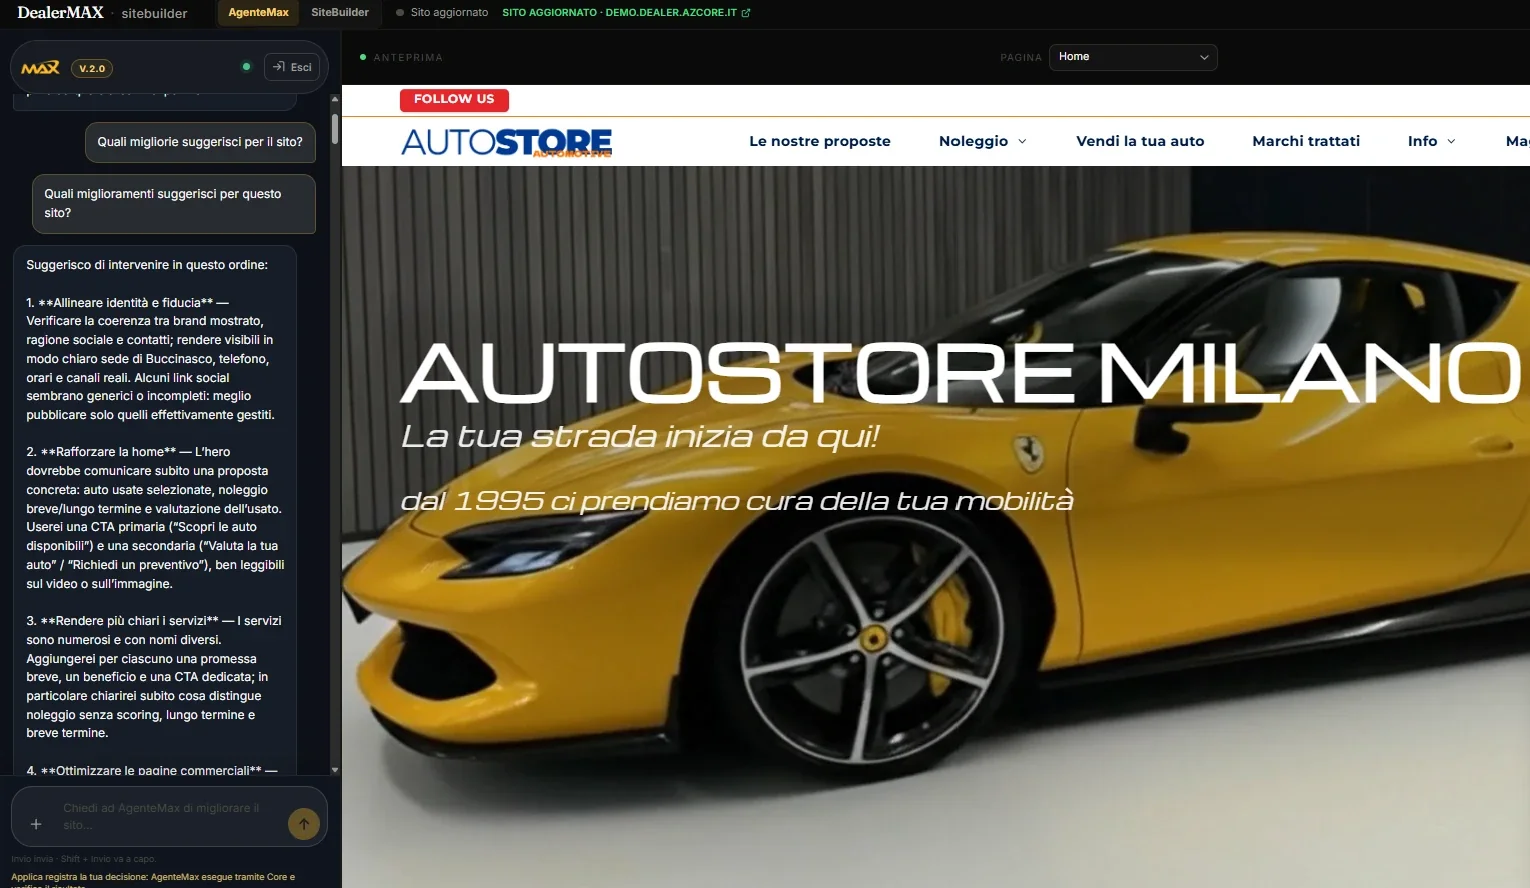
Task: Click the sitebuilder label beside DealerMAX
Action: tap(154, 13)
